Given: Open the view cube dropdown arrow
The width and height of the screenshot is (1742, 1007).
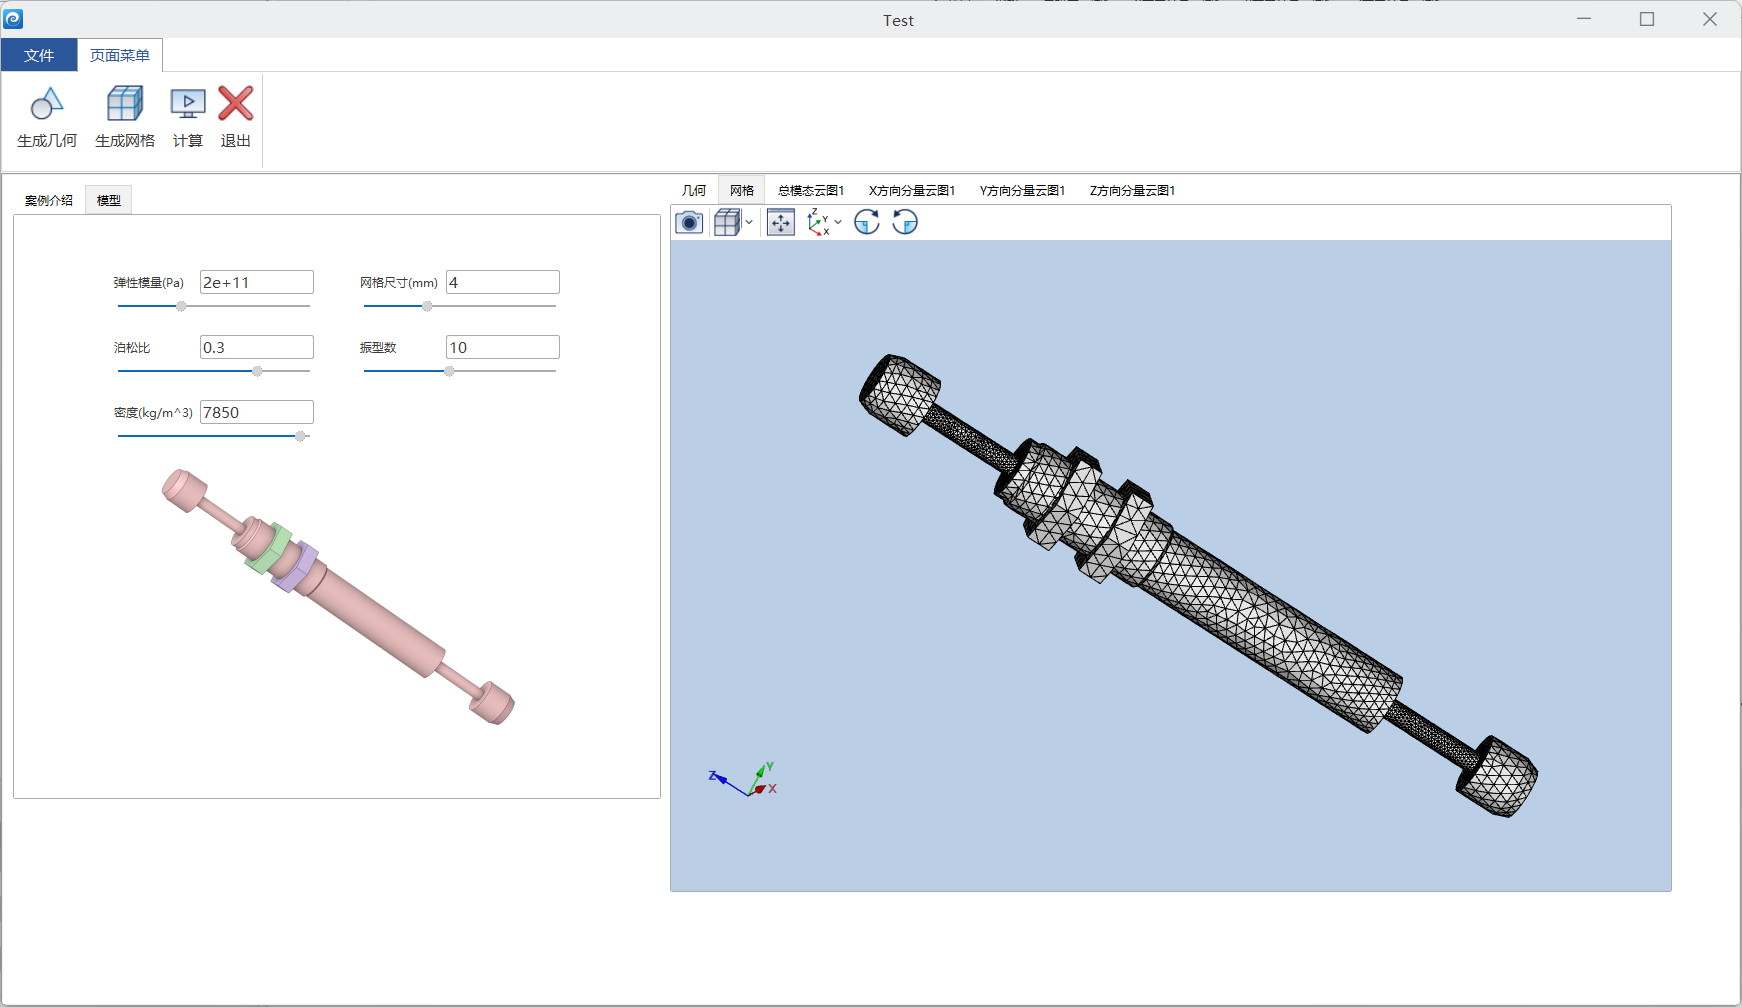Looking at the screenshot, I should [x=749, y=222].
